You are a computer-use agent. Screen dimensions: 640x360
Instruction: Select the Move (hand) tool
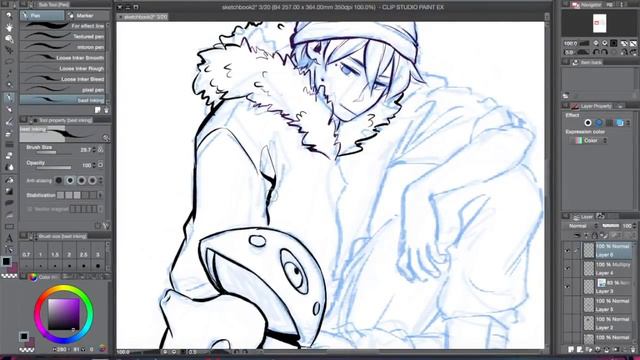(9, 27)
